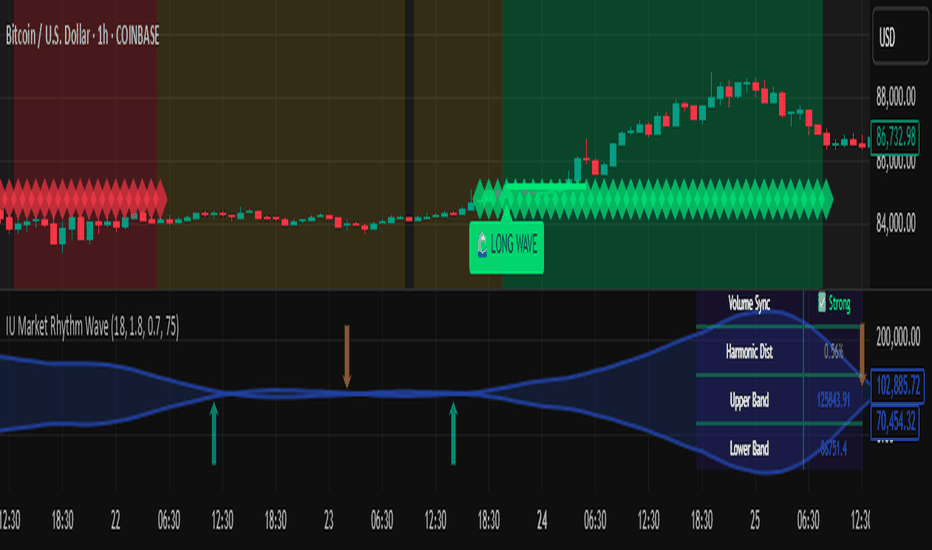The image size is (932, 550).
Task: Click the 06:30 time label following 22
Action: click(x=169, y=520)
